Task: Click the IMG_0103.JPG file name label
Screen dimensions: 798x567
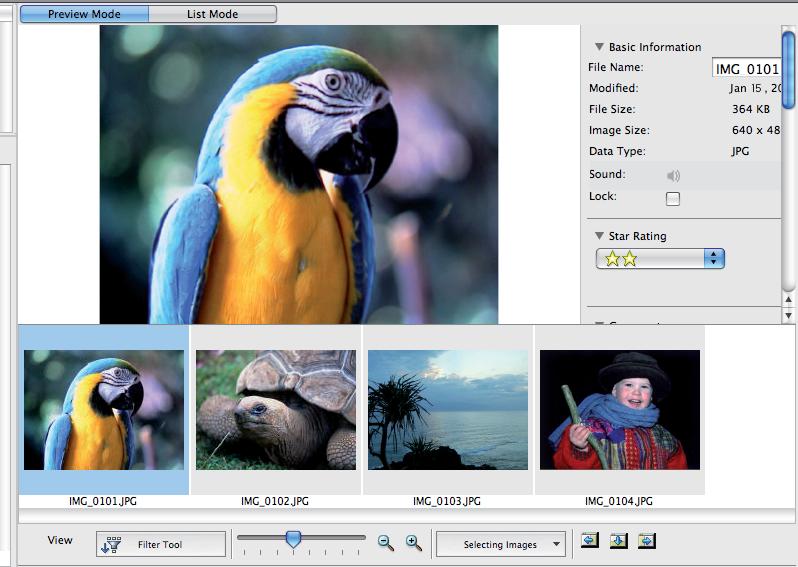Action: 447,501
